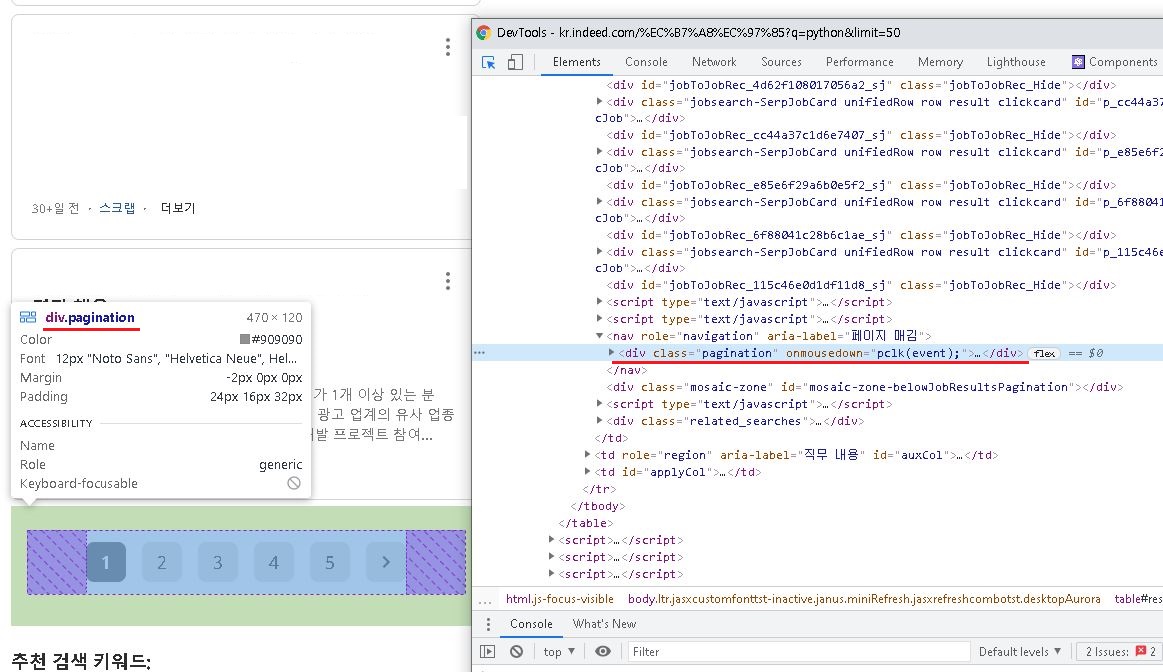Expand the p_6f88041 job card node
This screenshot has height=672, width=1163.
click(599, 202)
